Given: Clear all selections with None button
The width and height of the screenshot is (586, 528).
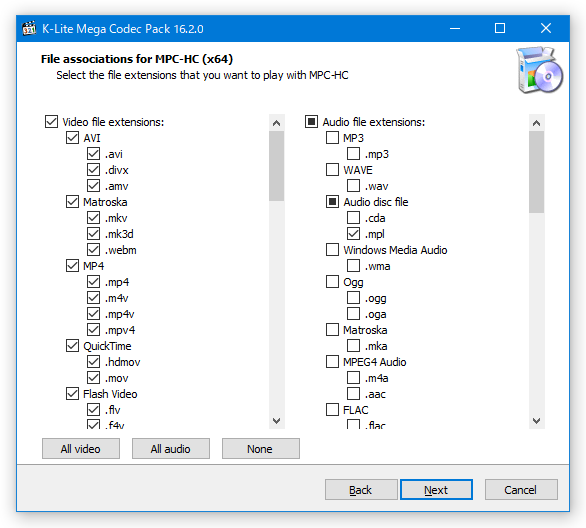Looking at the screenshot, I should [261, 449].
